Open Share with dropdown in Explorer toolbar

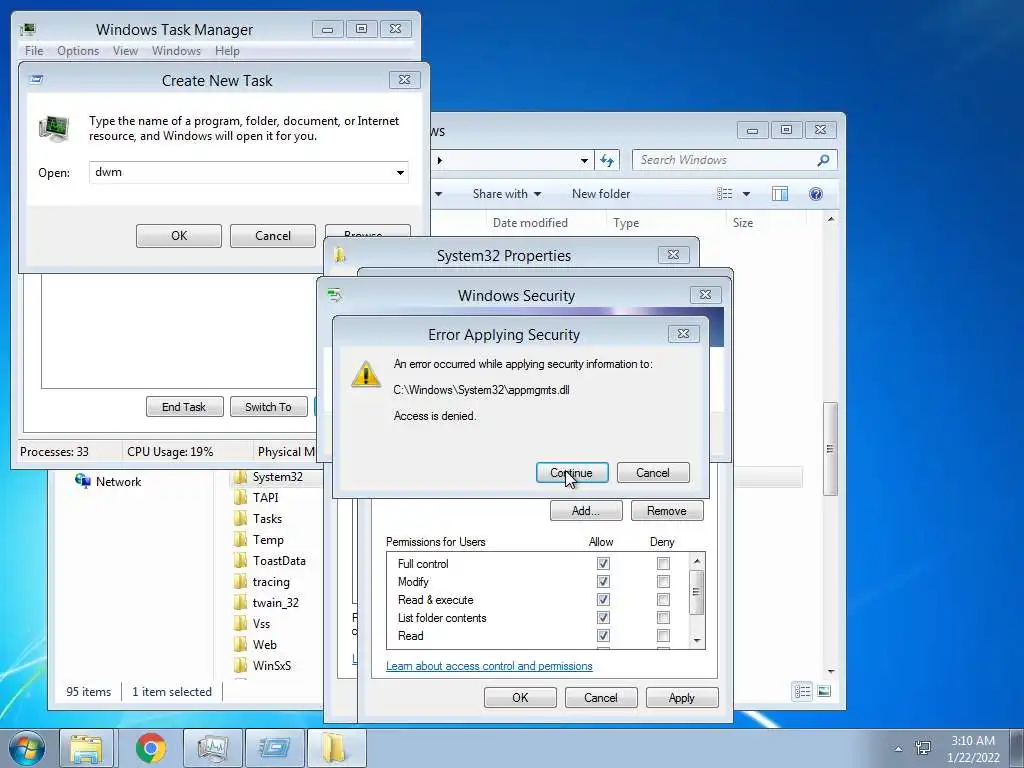[507, 194]
